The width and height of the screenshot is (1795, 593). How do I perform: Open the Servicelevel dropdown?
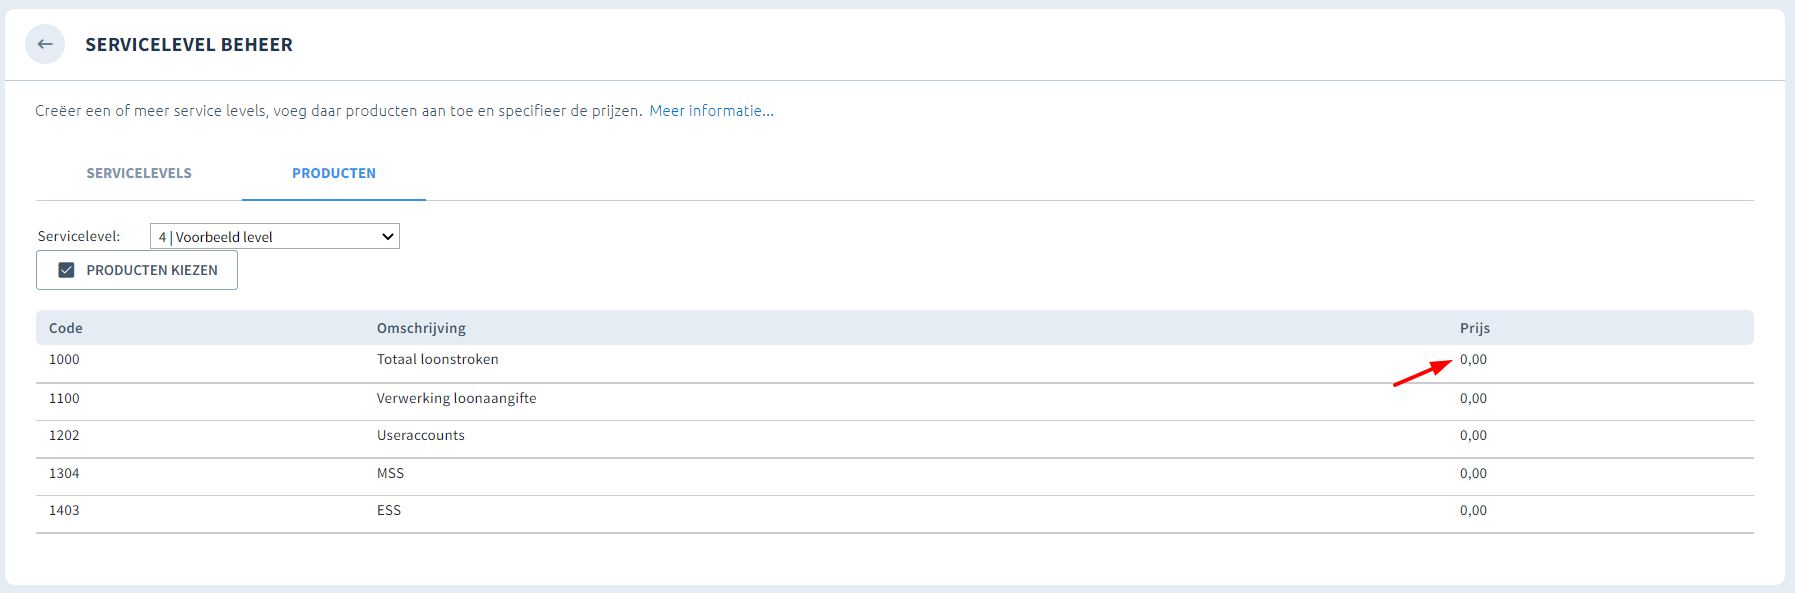pos(275,236)
